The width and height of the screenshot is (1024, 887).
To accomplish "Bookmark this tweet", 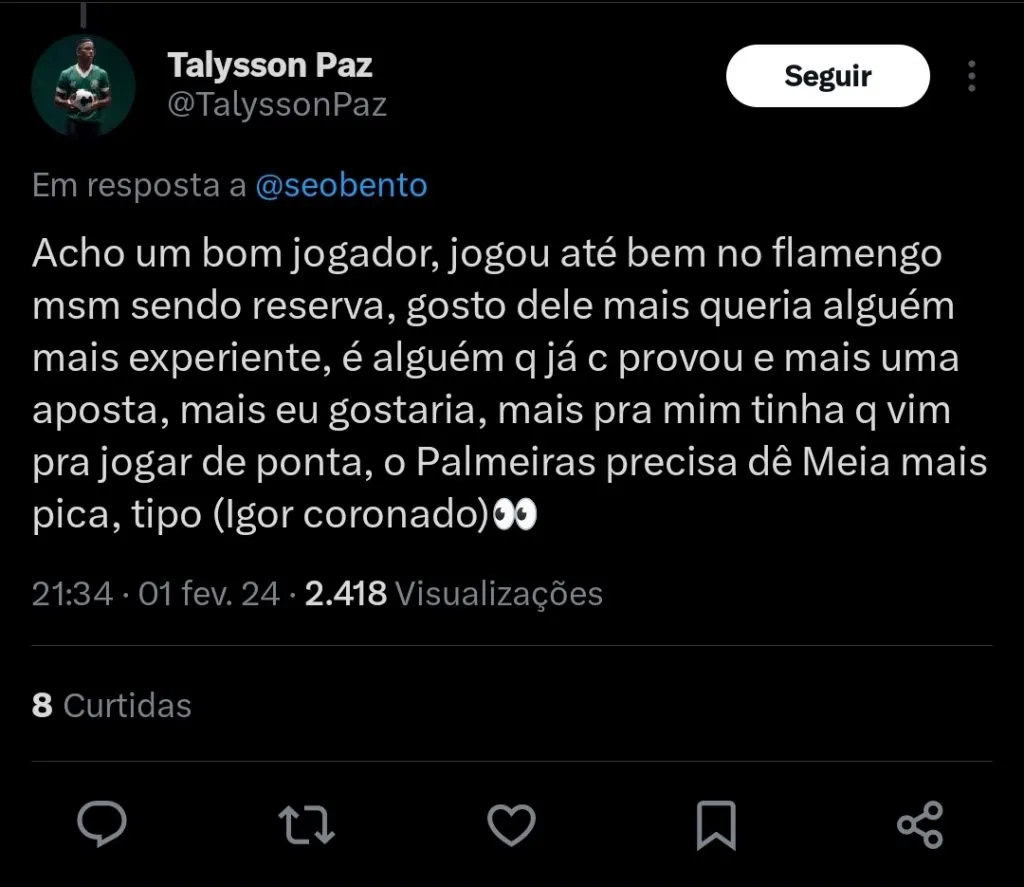I will point(715,825).
